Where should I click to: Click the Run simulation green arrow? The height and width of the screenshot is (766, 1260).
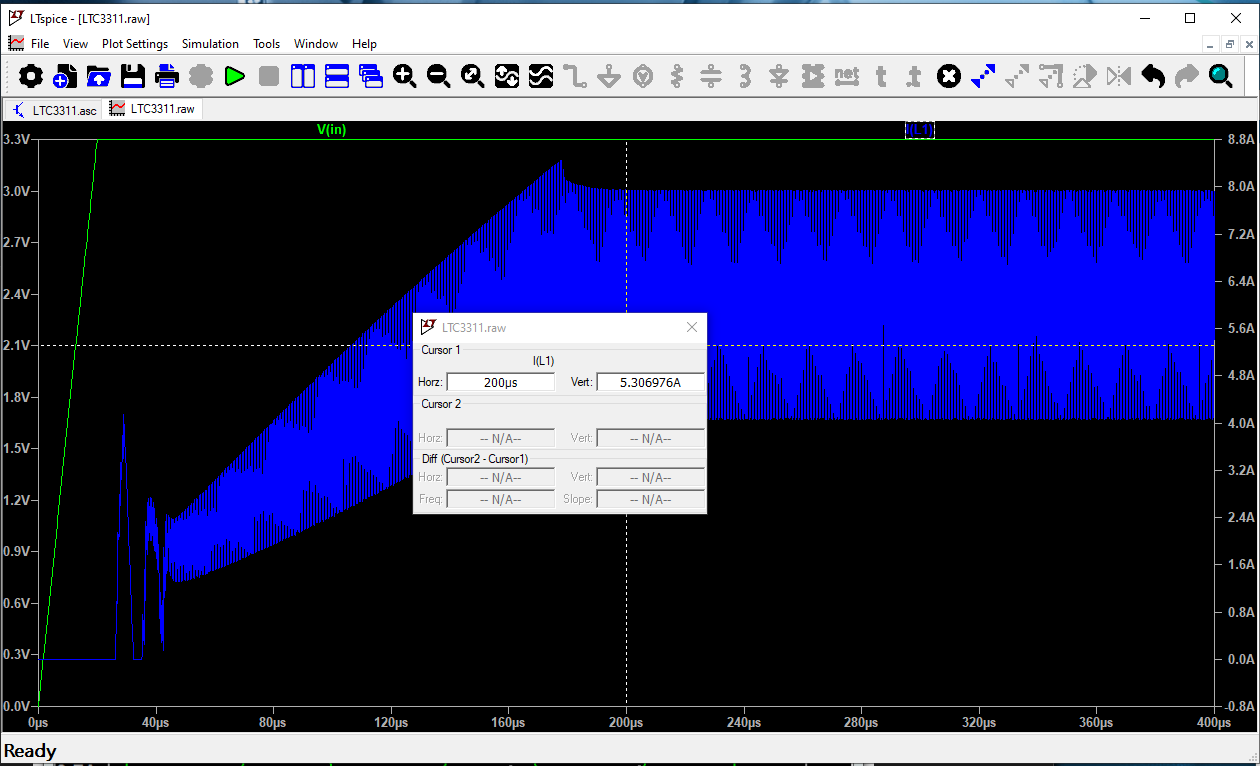click(235, 76)
